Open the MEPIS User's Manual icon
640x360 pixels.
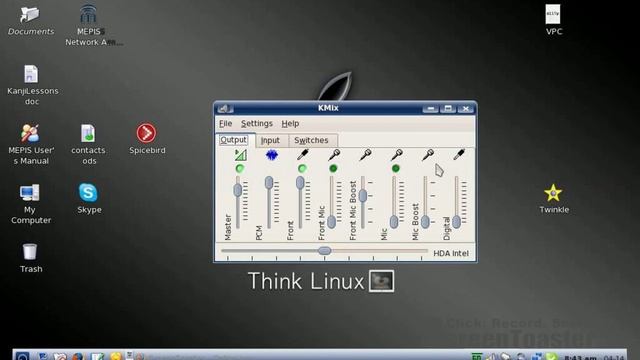(x=30, y=133)
